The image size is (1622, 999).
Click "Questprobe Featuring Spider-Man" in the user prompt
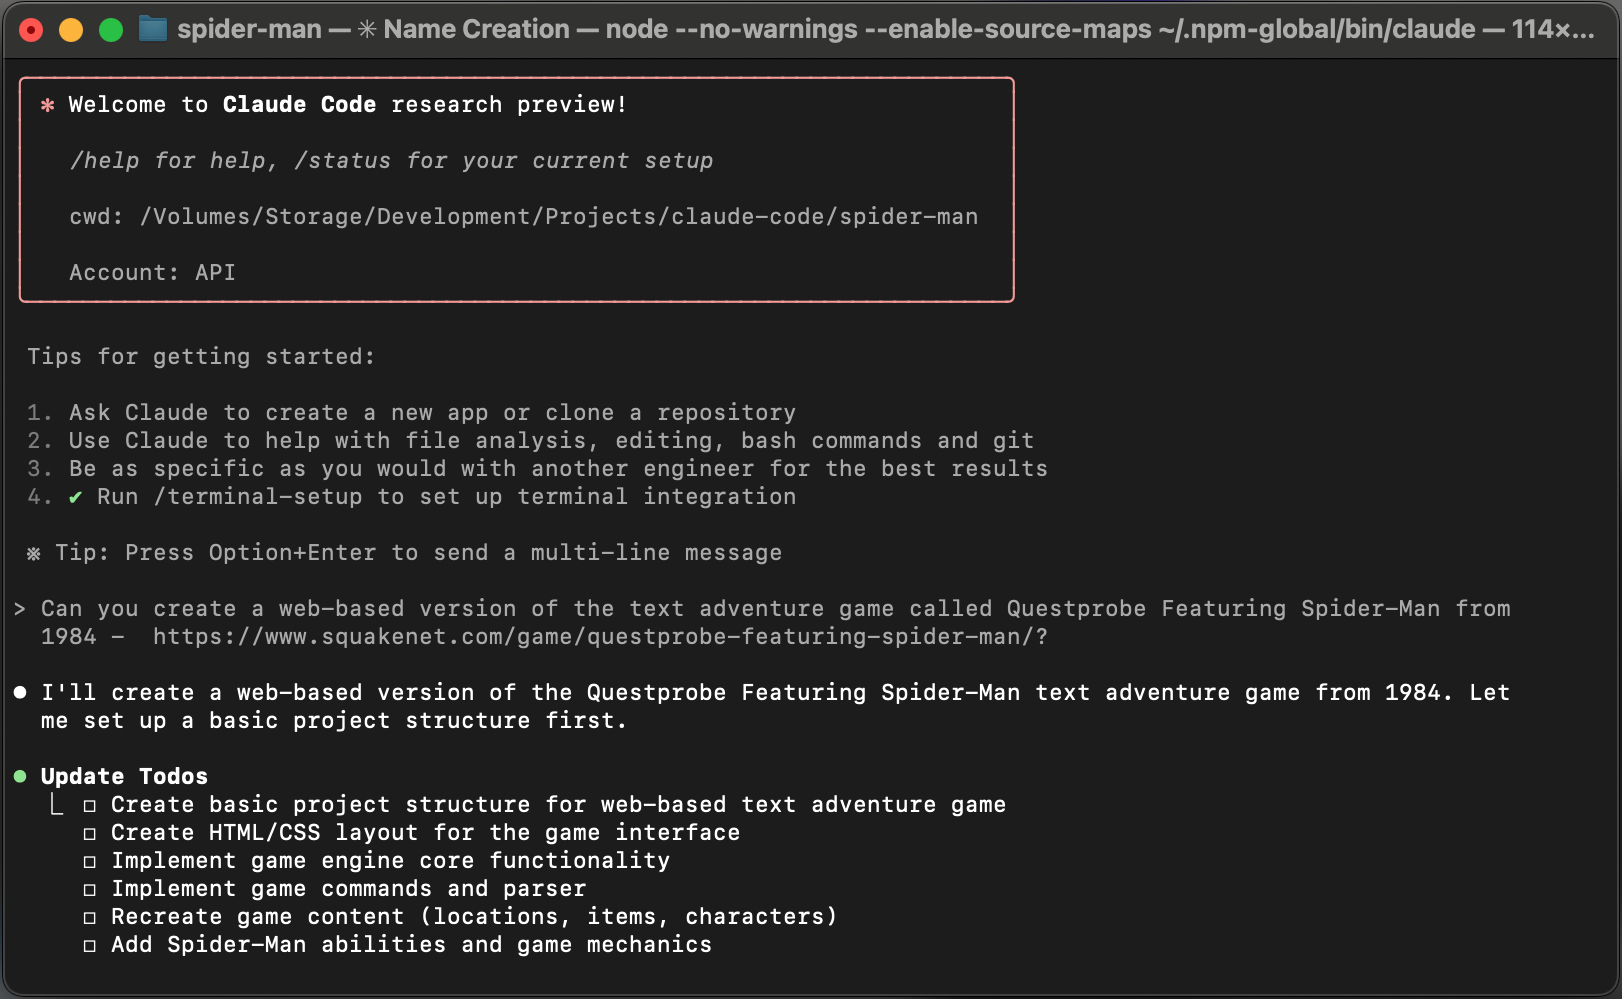[x=1223, y=609]
